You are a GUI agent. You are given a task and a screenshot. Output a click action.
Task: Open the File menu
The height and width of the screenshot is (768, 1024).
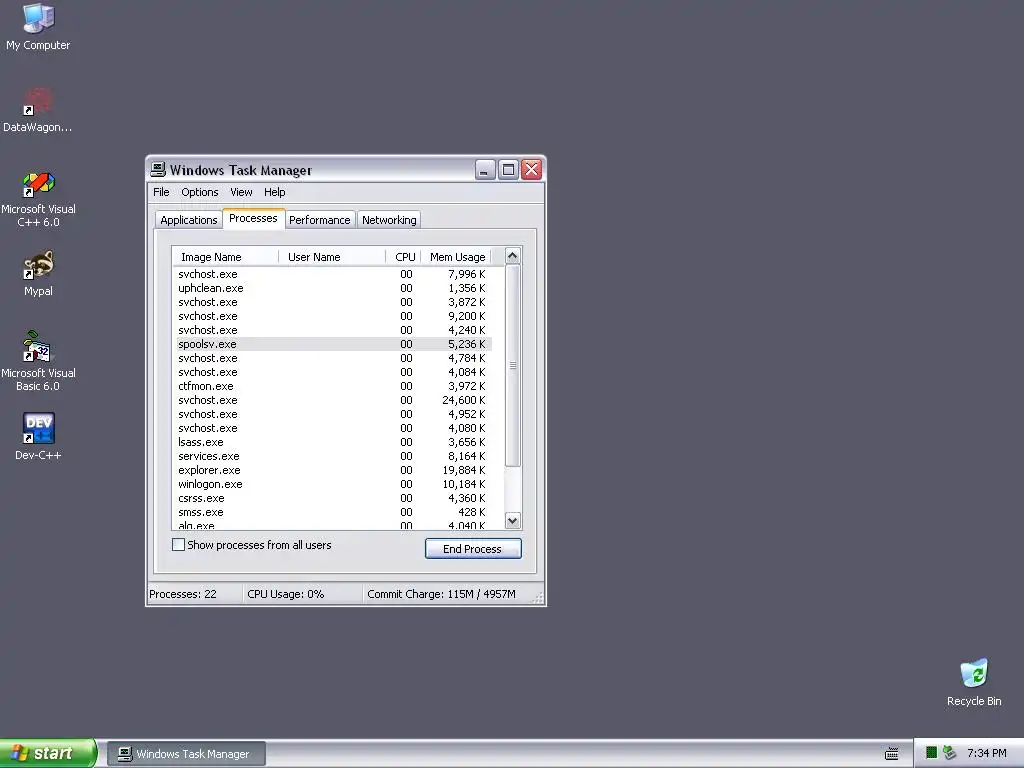(161, 192)
